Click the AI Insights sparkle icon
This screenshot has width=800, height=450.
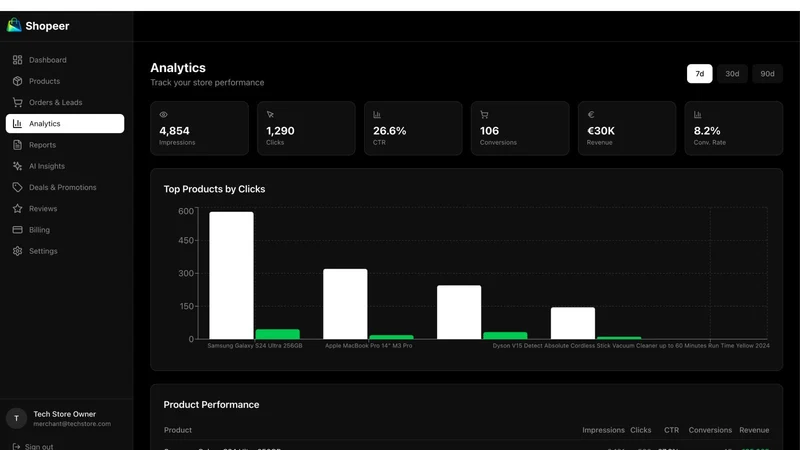point(17,166)
